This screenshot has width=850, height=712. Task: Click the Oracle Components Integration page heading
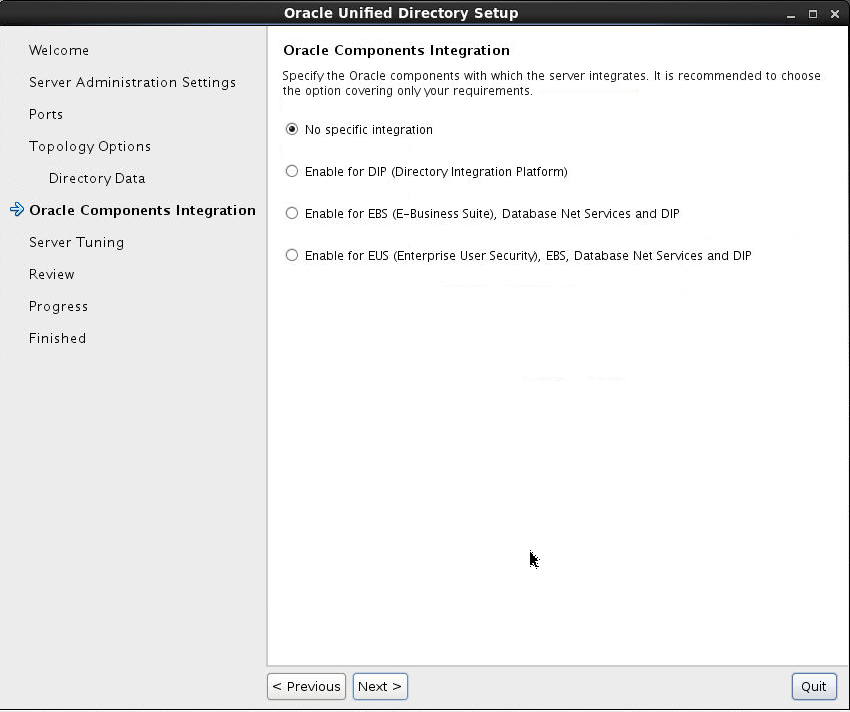[396, 50]
